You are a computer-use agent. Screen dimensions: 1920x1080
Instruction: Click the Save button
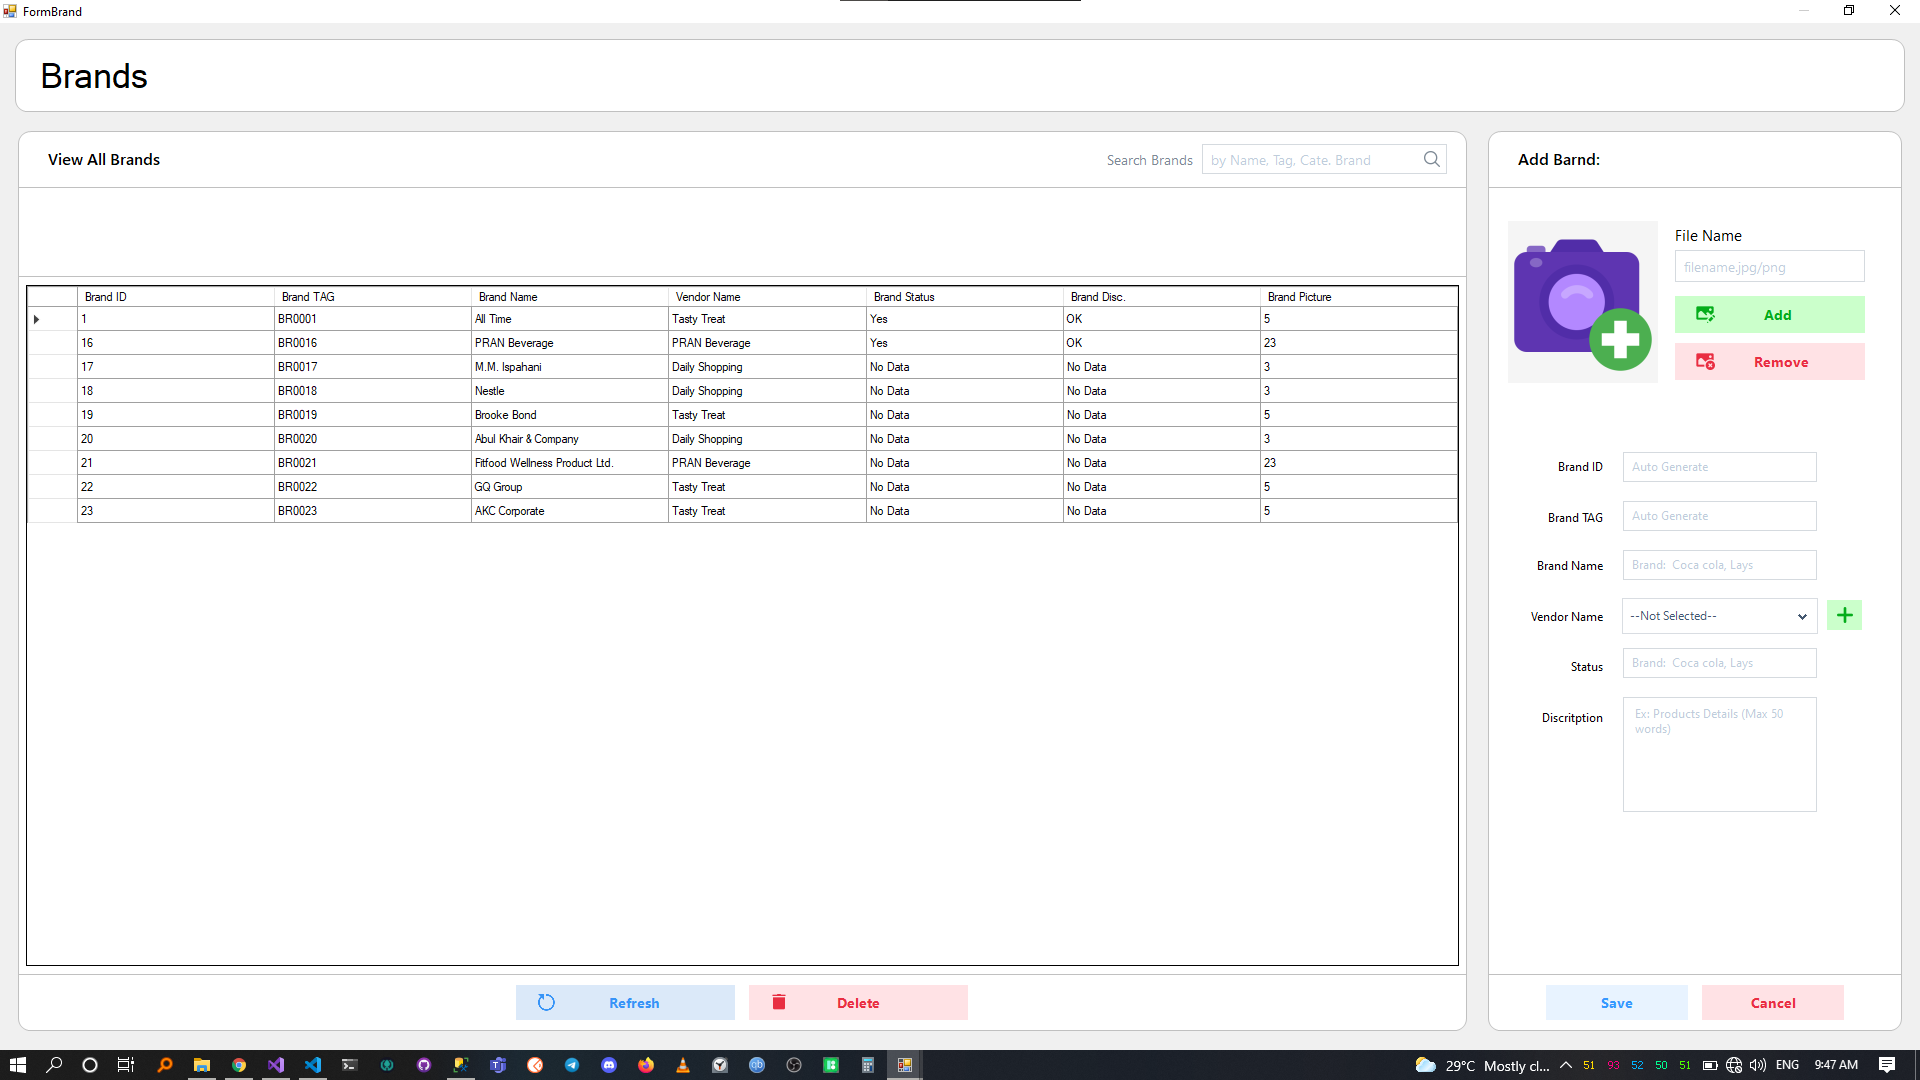point(1616,1003)
